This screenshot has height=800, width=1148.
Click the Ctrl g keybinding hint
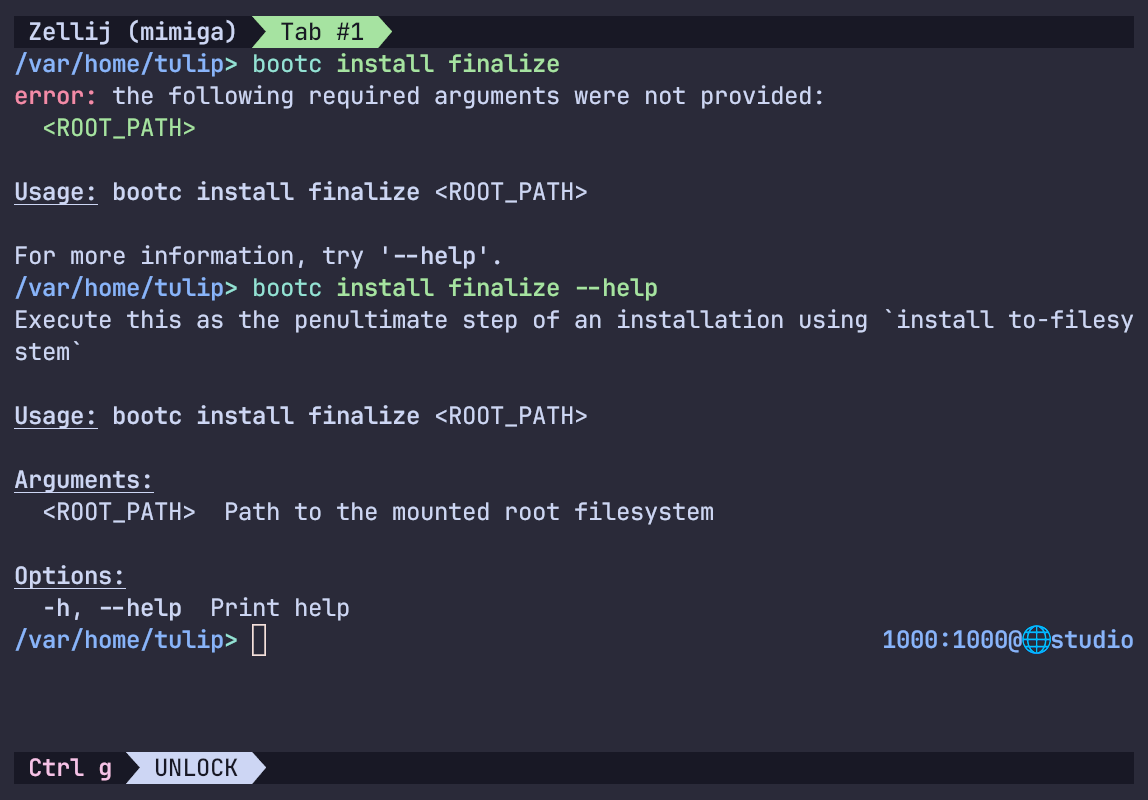70,768
